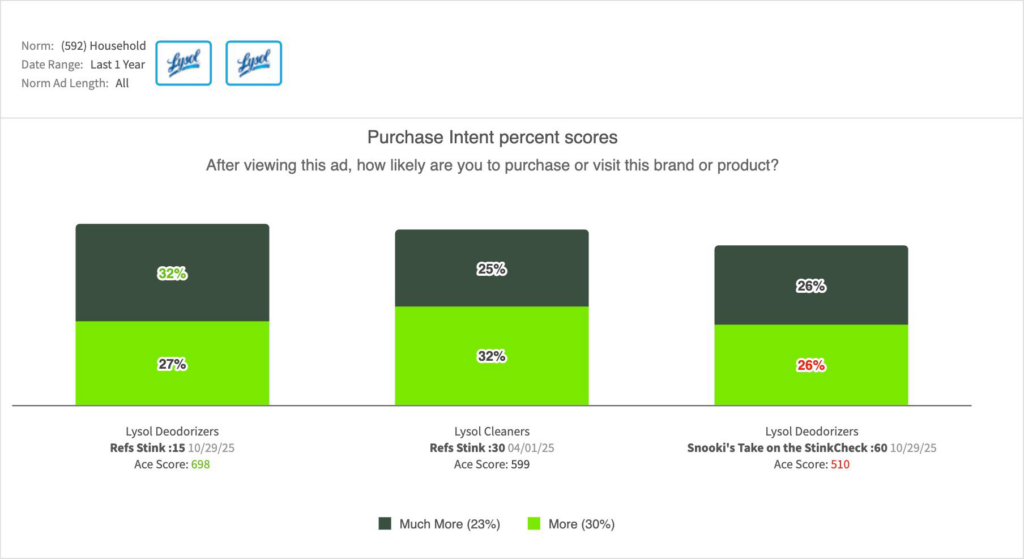Screen dimensions: 1024x559
Task: Click the 25% dark segment of middle bar
Action: tap(491, 268)
